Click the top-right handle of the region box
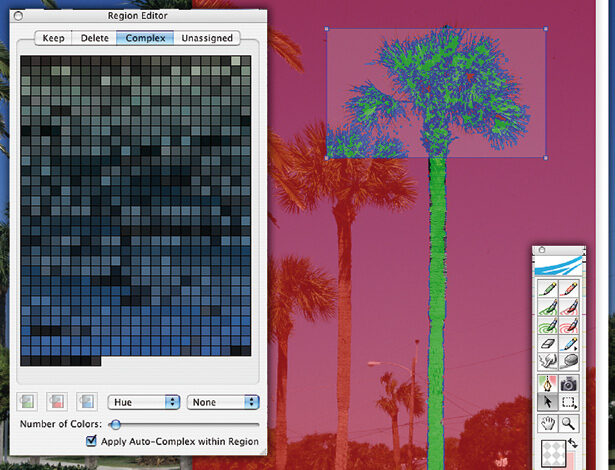This screenshot has height=470, width=615. [546, 29]
